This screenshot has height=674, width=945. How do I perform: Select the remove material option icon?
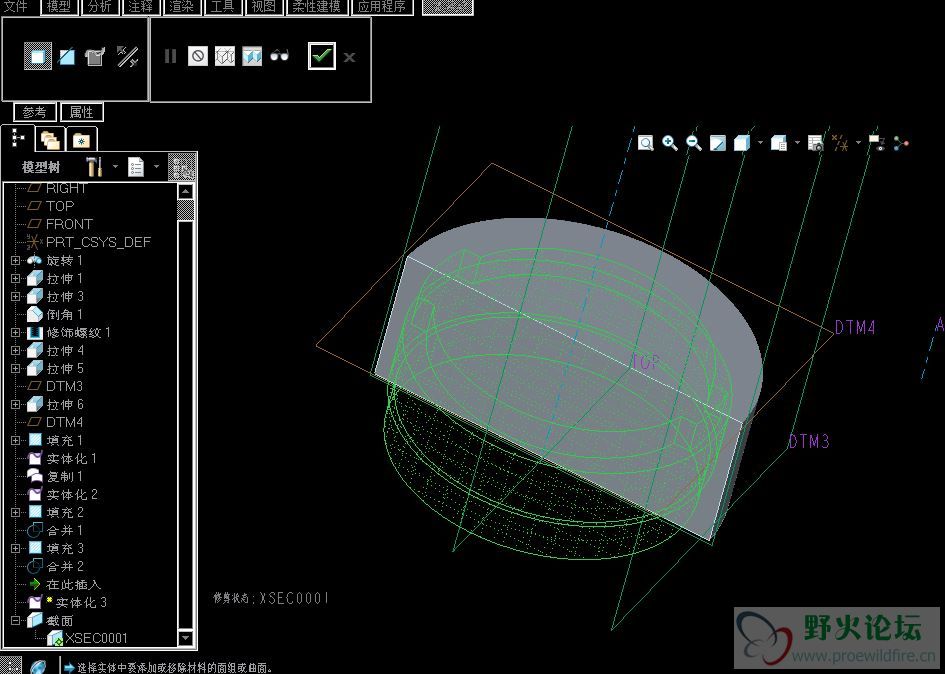(x=67, y=57)
